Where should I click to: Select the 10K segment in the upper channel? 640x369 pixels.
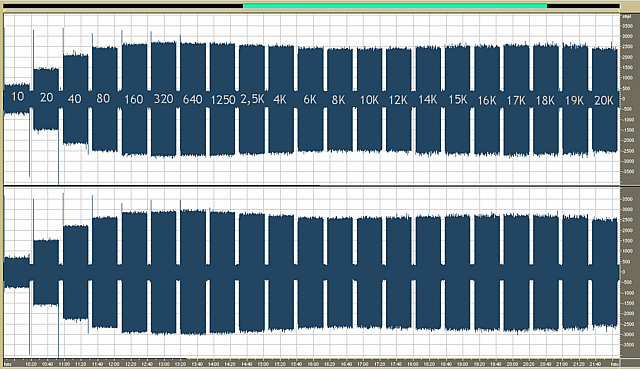[x=369, y=100]
